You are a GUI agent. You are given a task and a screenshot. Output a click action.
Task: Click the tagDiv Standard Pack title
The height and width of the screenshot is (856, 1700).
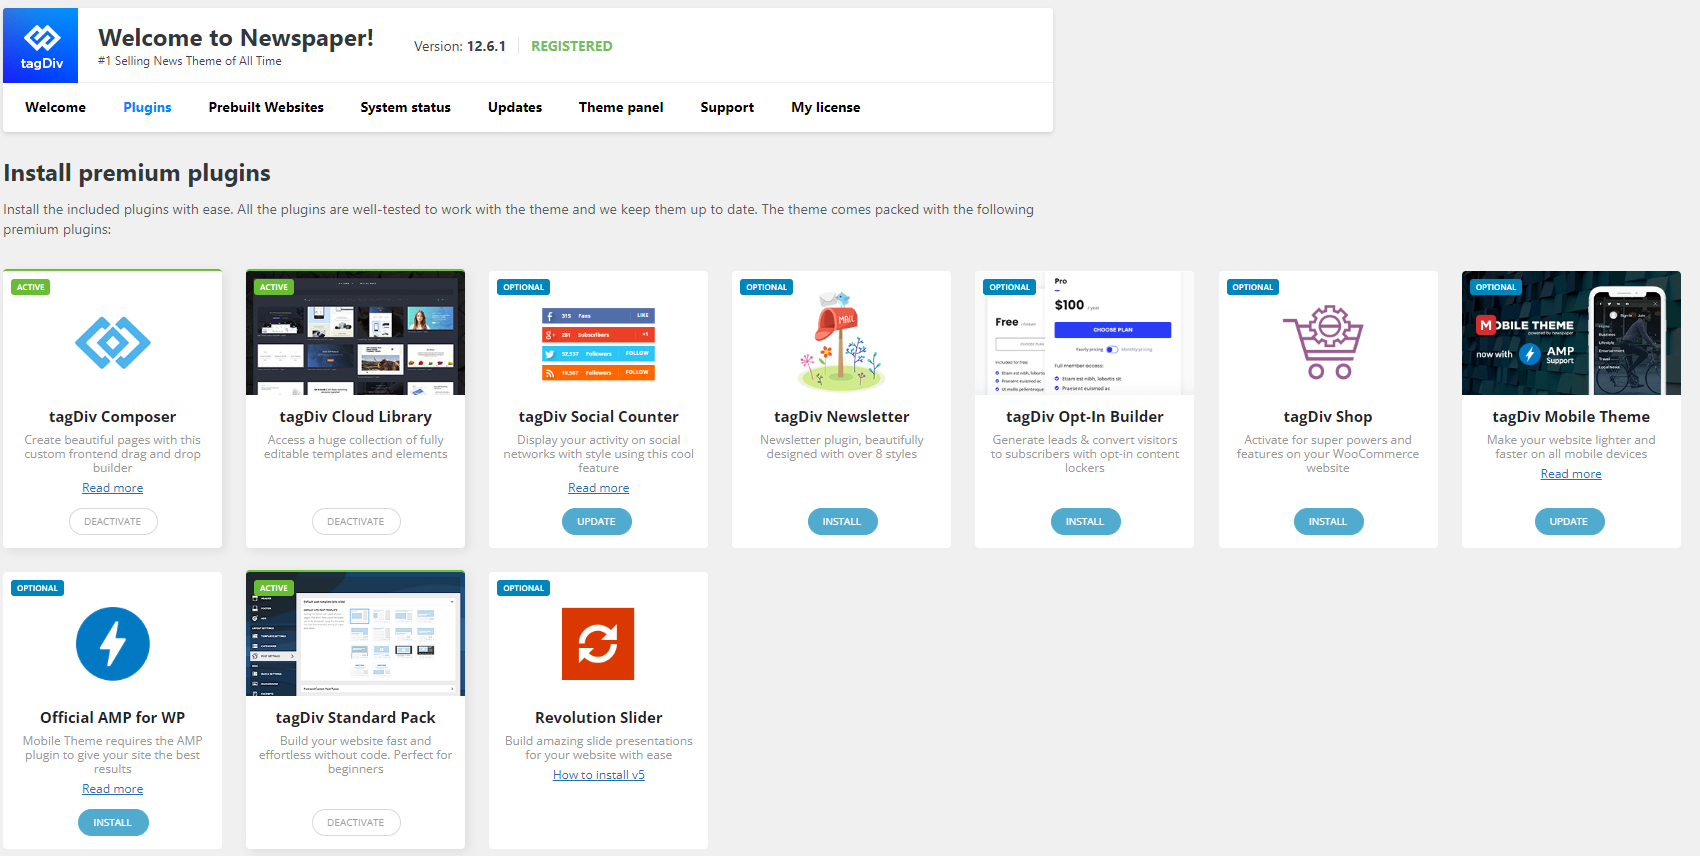point(355,718)
